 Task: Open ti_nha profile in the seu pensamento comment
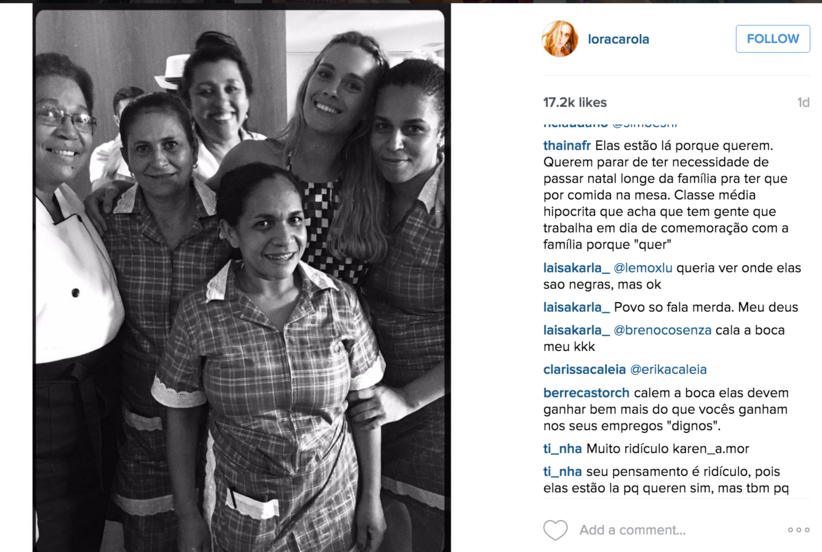tap(562, 472)
